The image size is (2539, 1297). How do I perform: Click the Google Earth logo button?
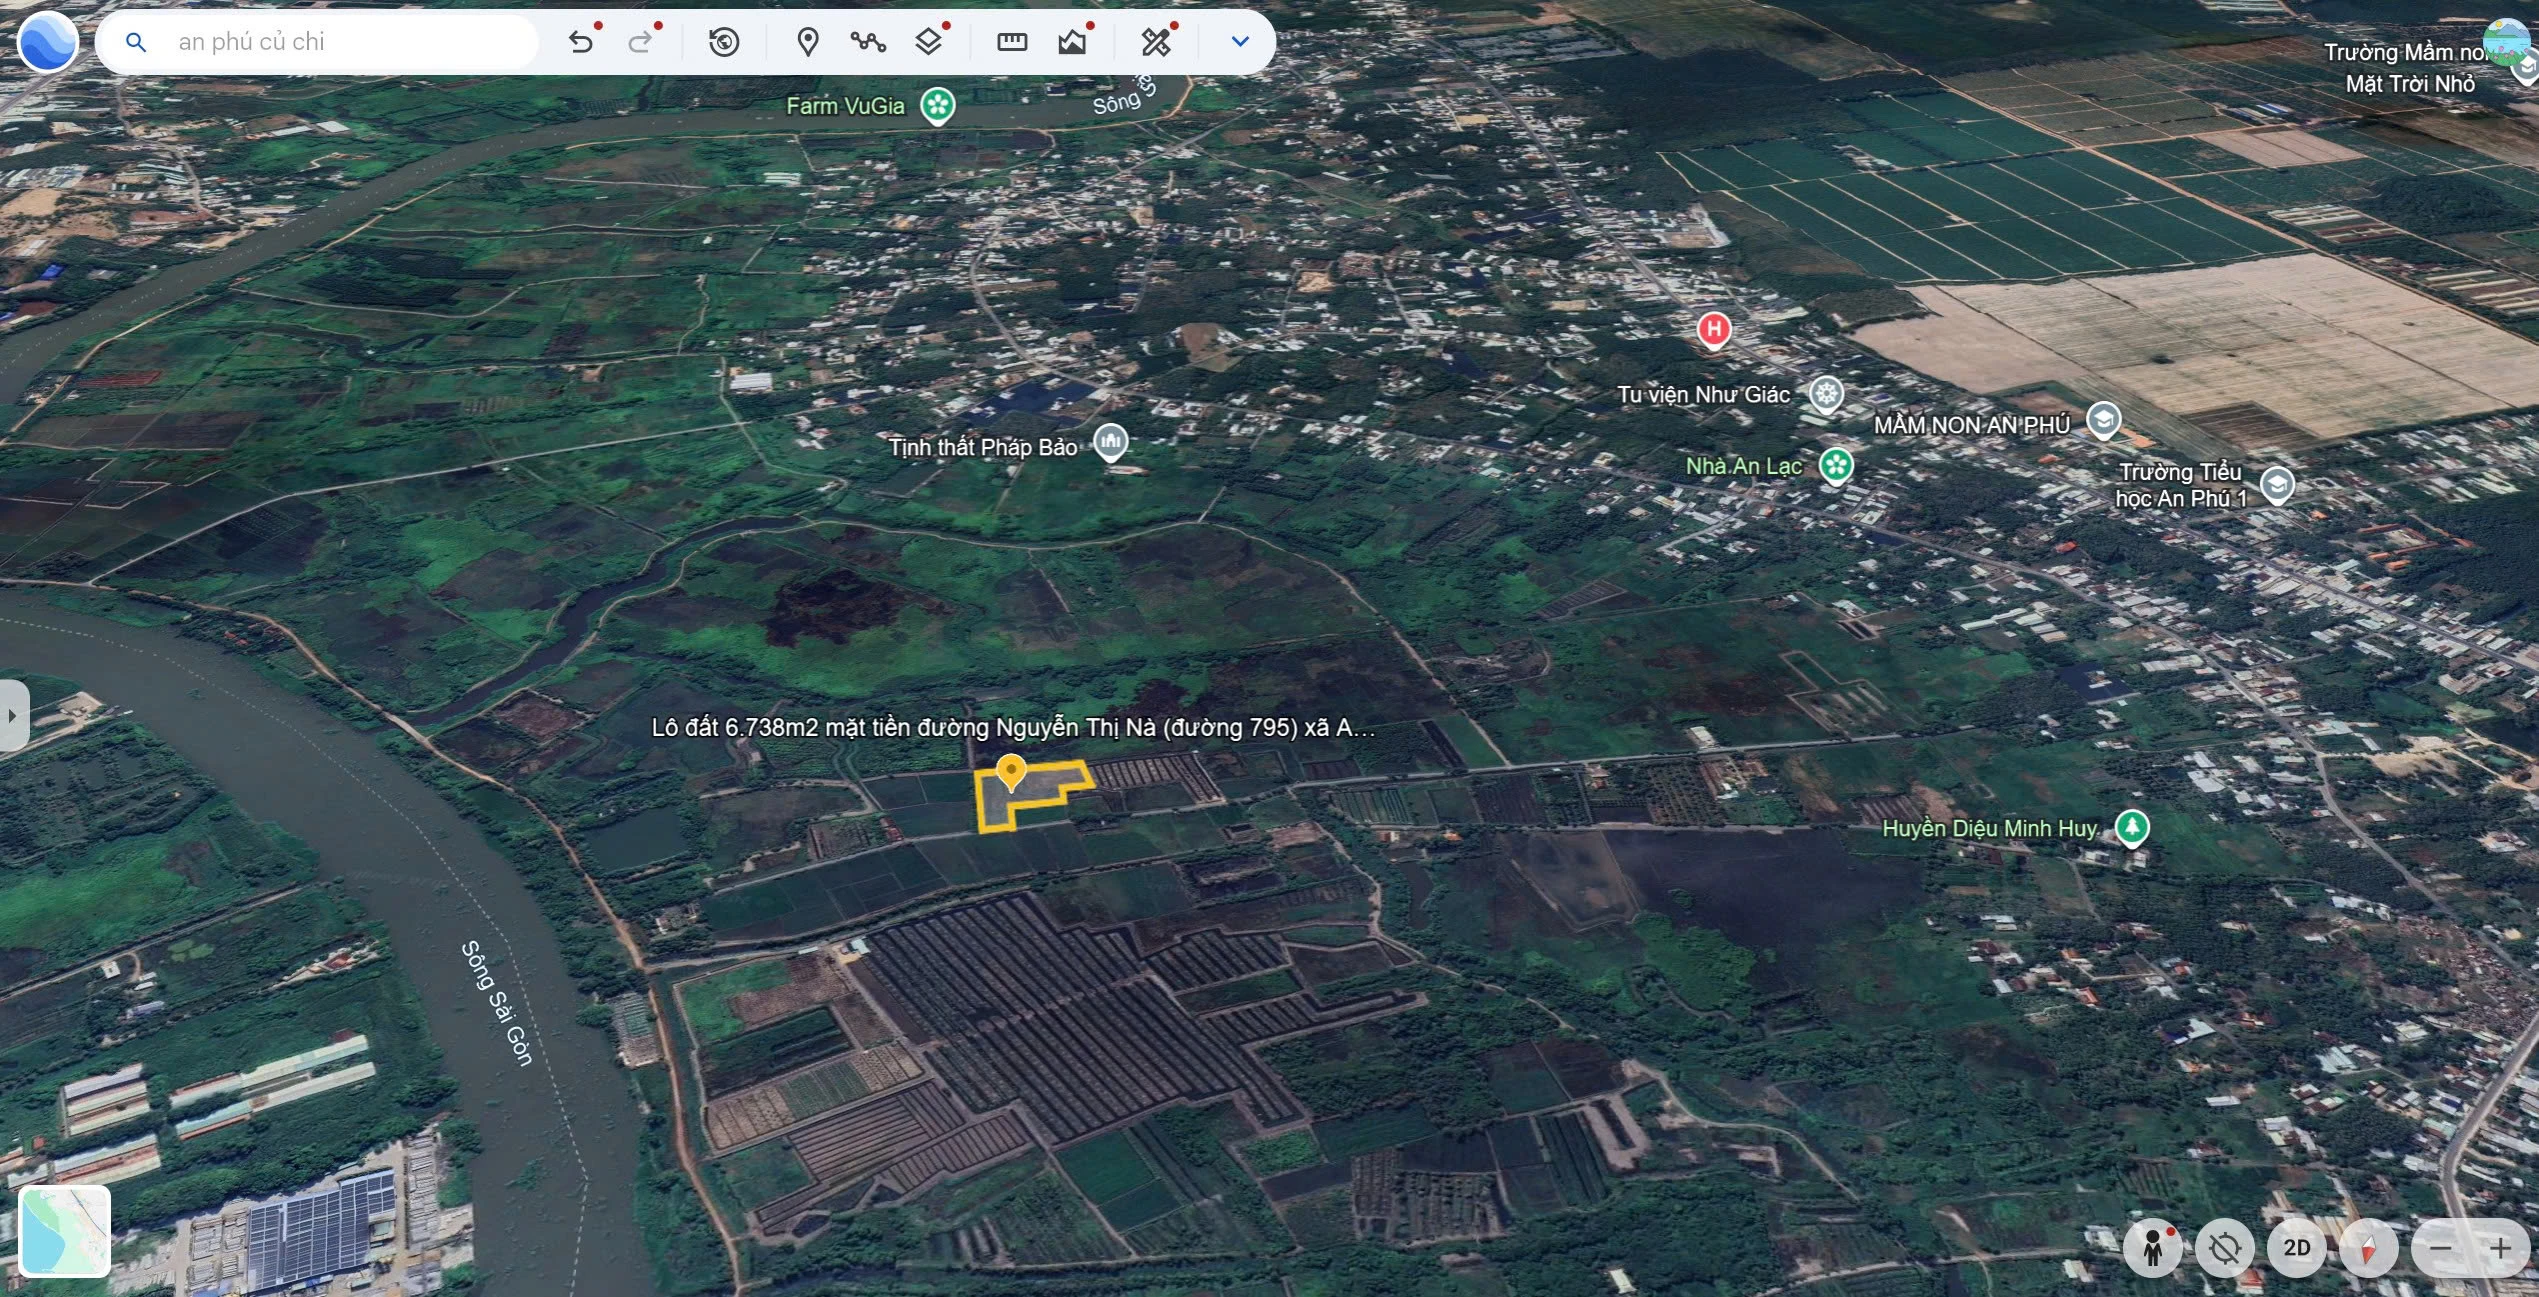tap(48, 42)
